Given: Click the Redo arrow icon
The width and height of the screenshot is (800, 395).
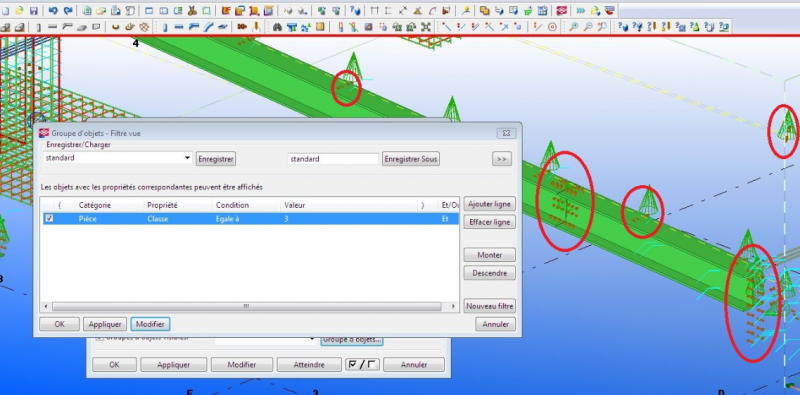Looking at the screenshot, I should click(68, 11).
